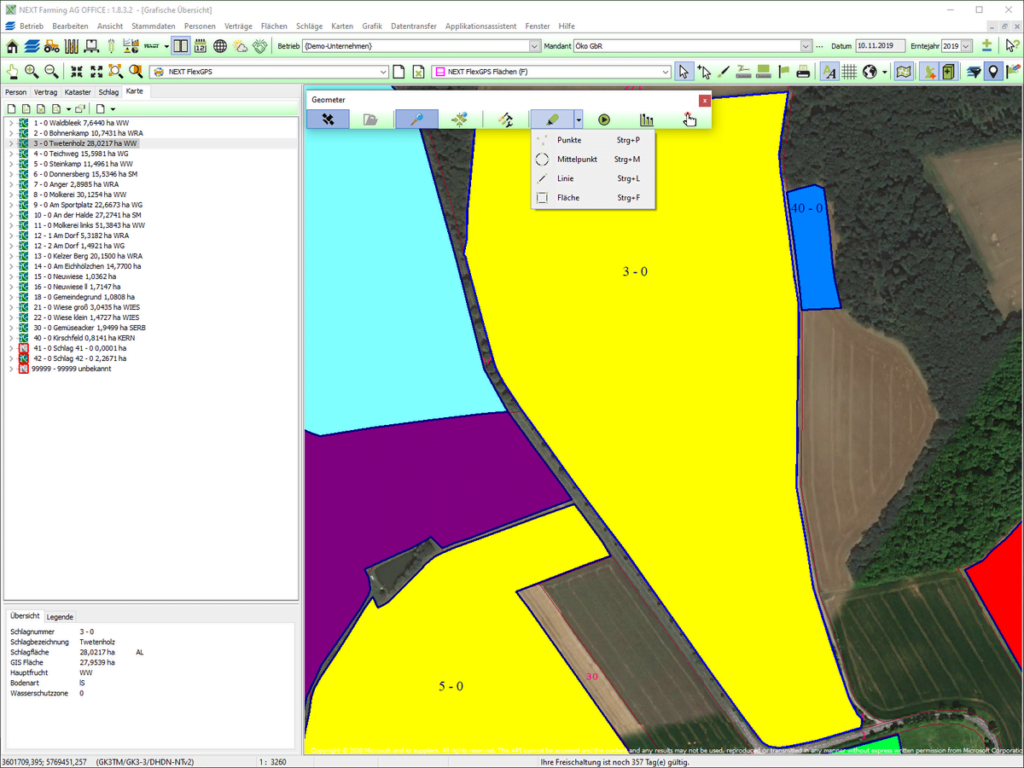
Task: Select the grid icon in the map toolbar
Action: tap(847, 71)
